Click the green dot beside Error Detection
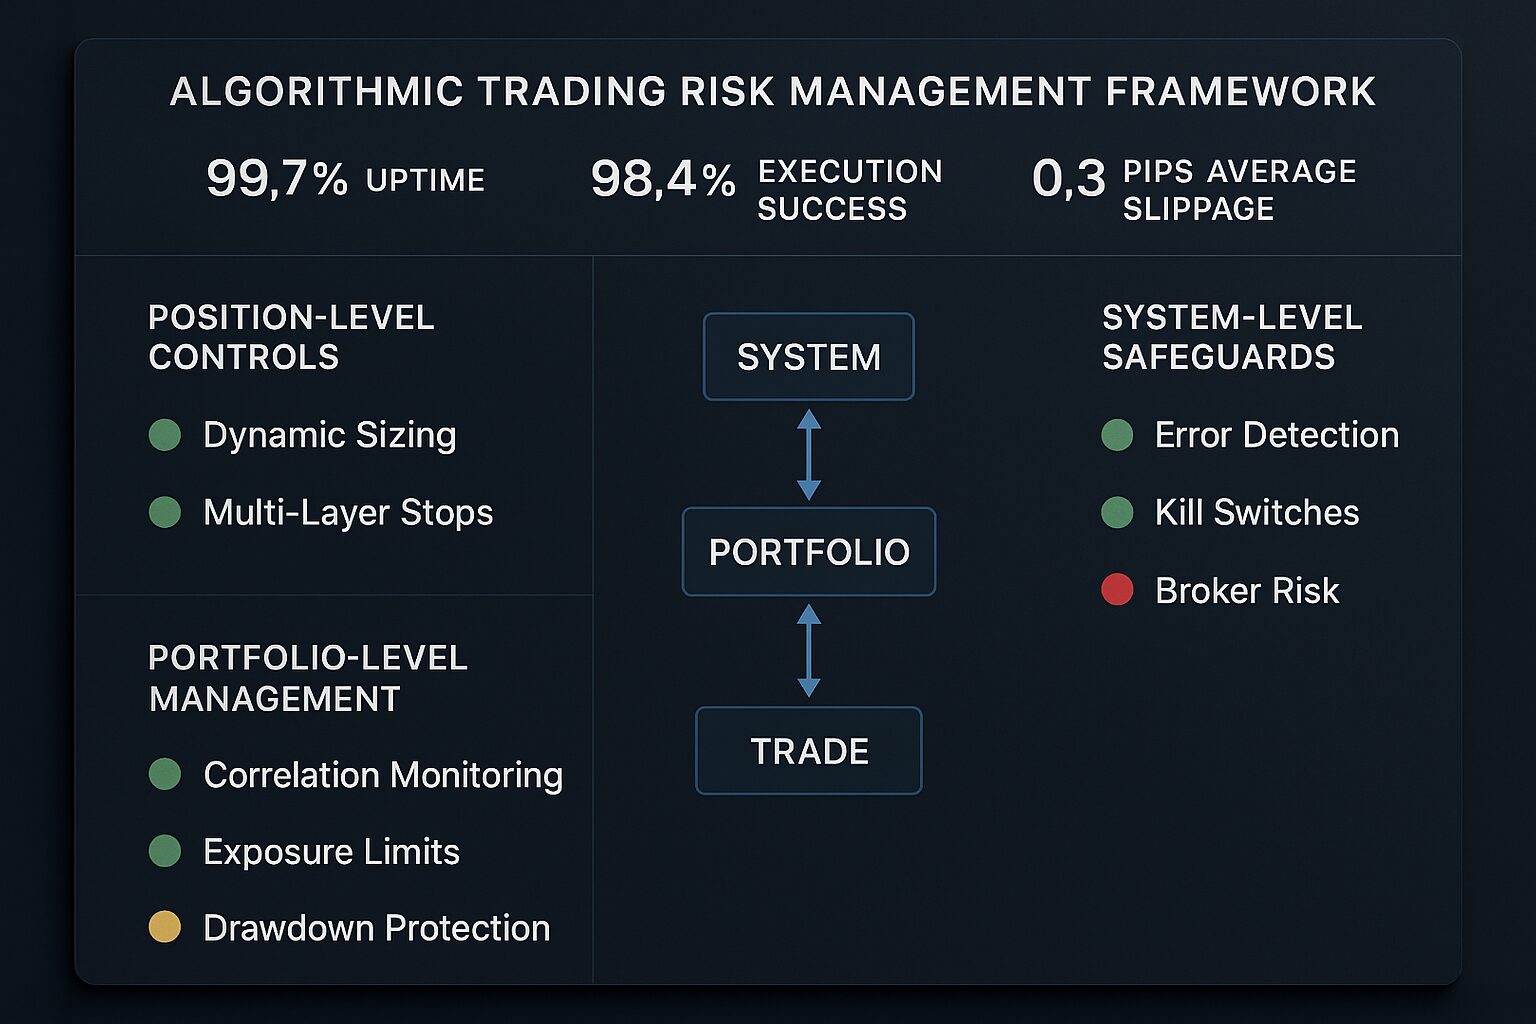This screenshot has width=1536, height=1024. tap(1117, 435)
